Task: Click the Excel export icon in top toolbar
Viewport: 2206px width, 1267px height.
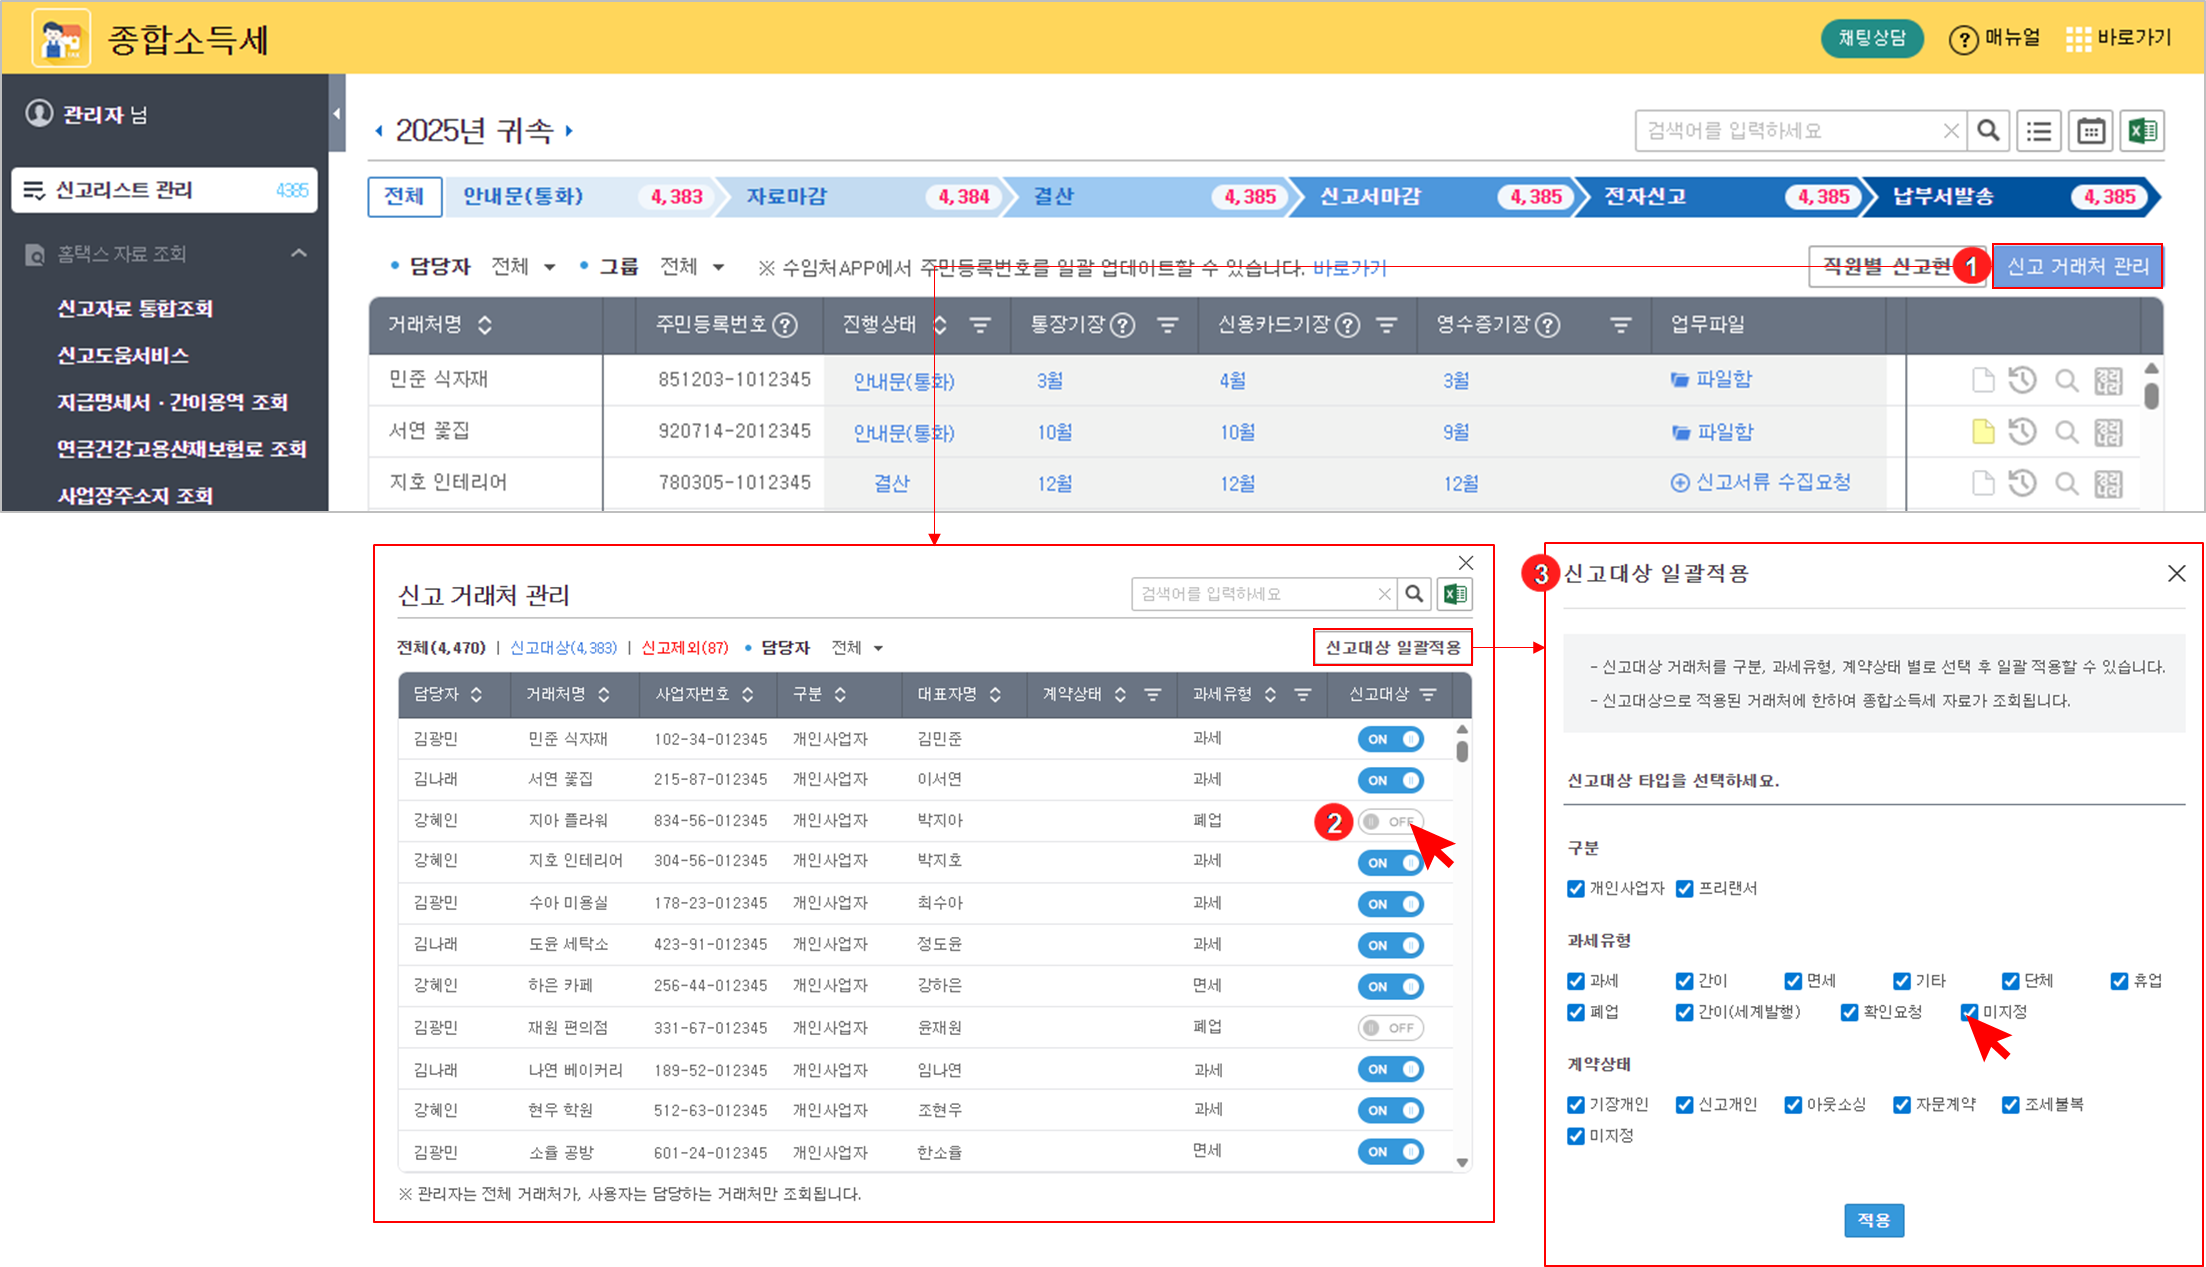Action: click(2142, 131)
